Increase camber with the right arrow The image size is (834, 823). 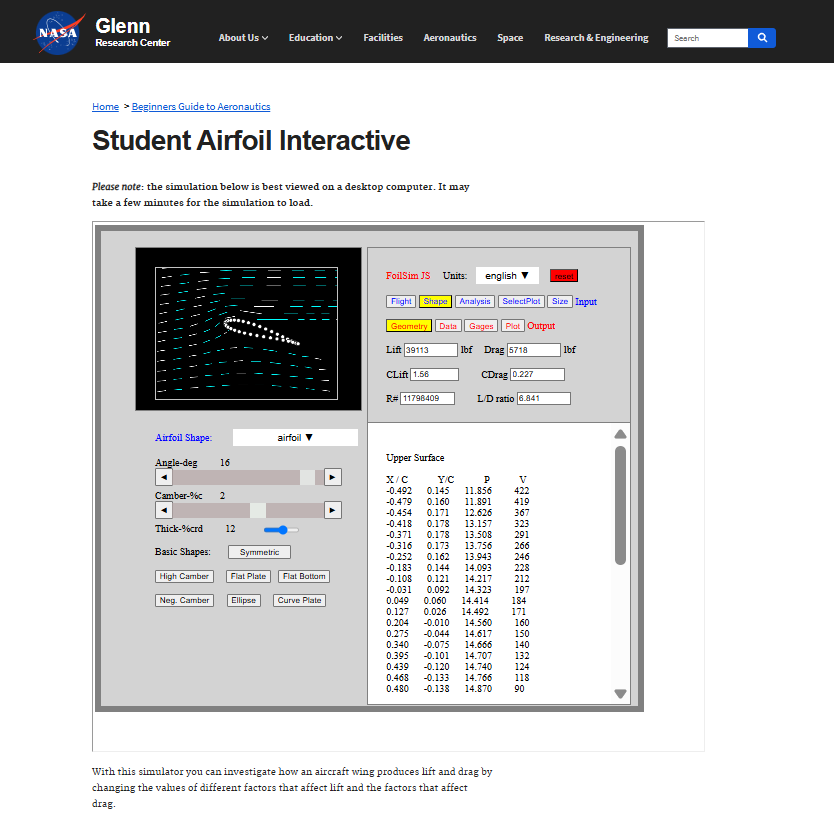click(x=333, y=510)
